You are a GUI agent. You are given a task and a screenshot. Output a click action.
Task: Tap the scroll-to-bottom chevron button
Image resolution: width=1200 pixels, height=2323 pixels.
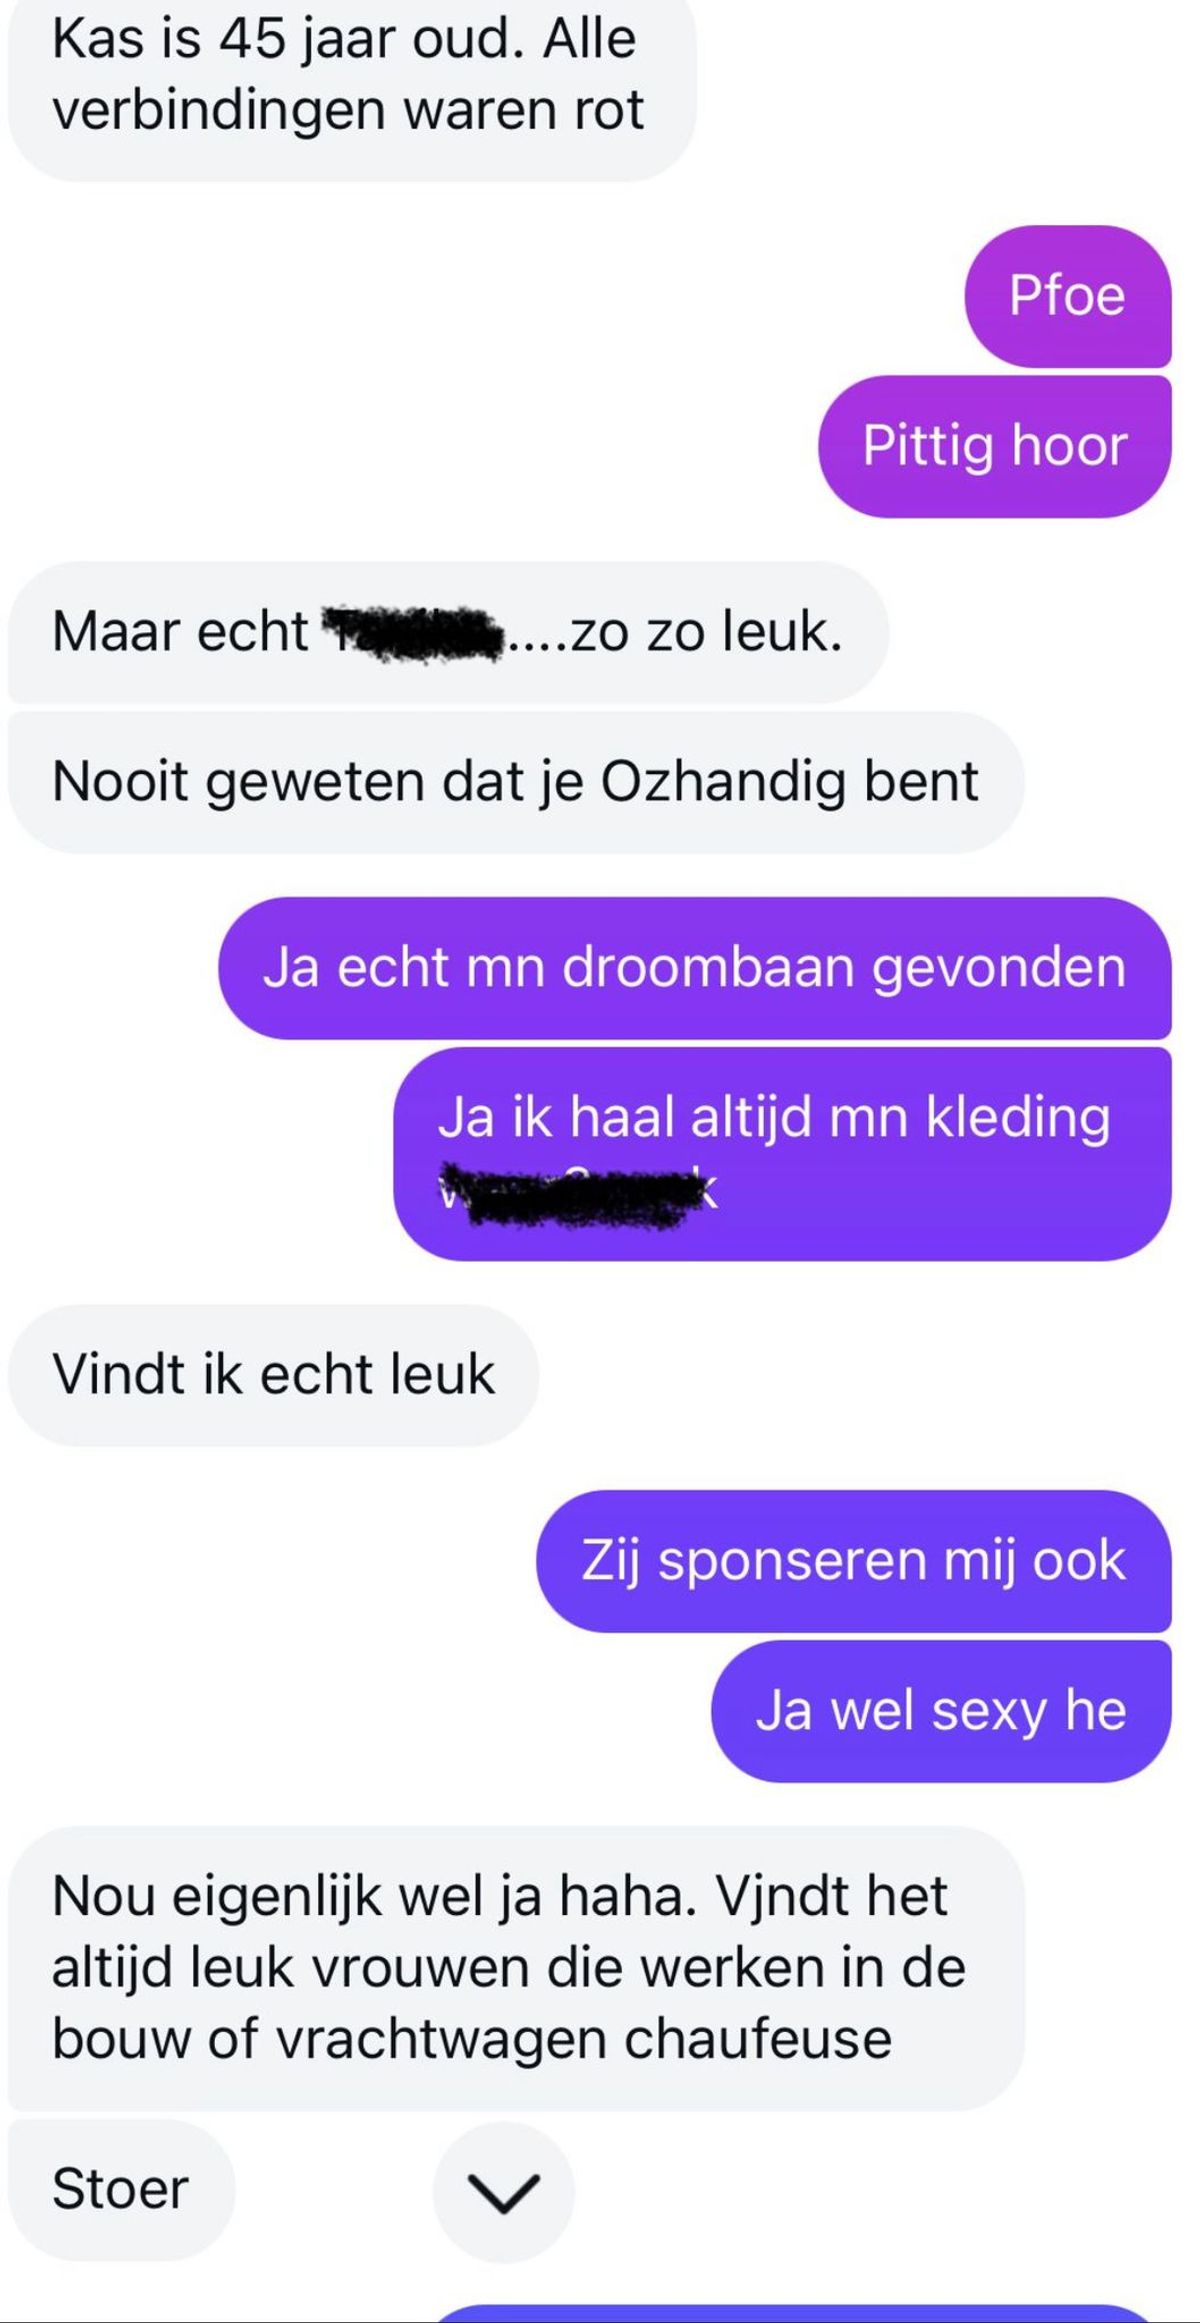click(504, 2191)
